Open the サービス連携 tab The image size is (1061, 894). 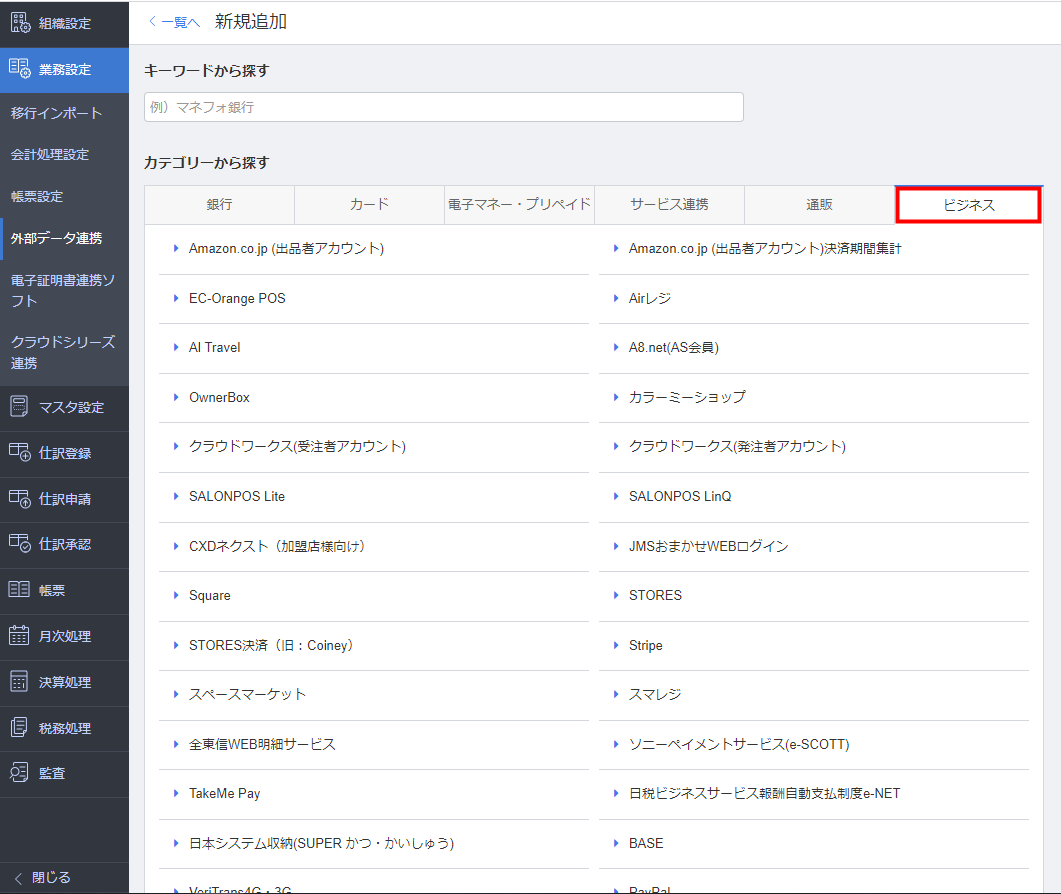point(669,204)
